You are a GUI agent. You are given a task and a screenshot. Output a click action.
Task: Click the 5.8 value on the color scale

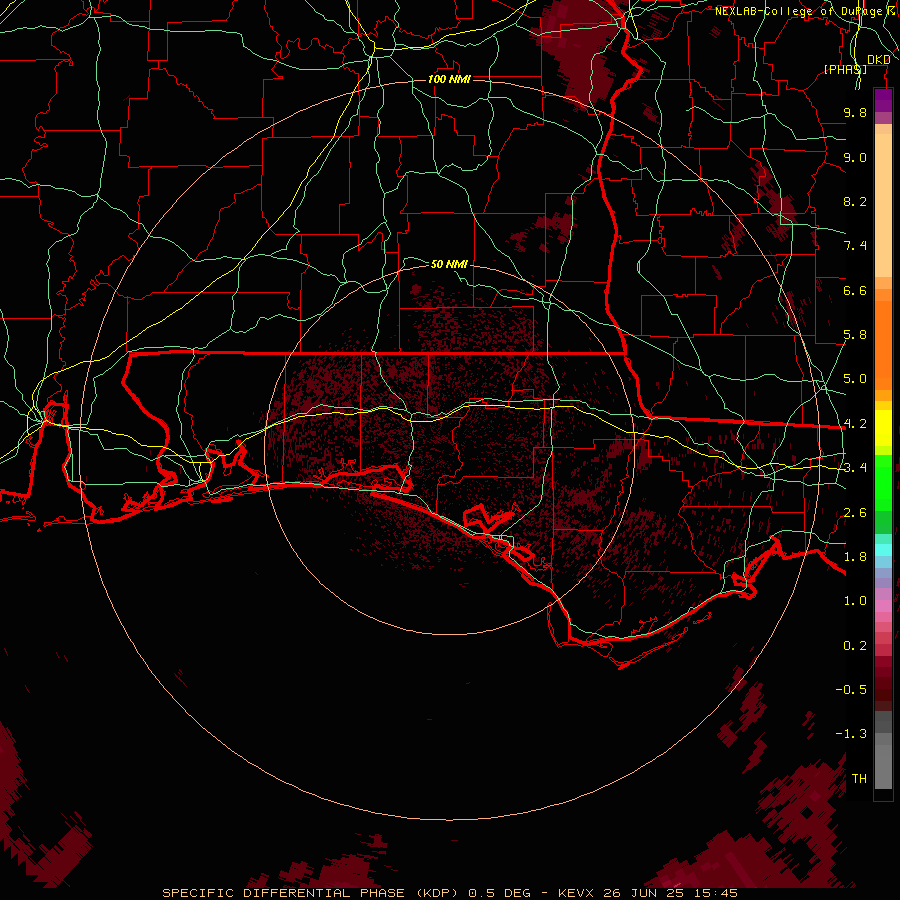click(x=855, y=335)
